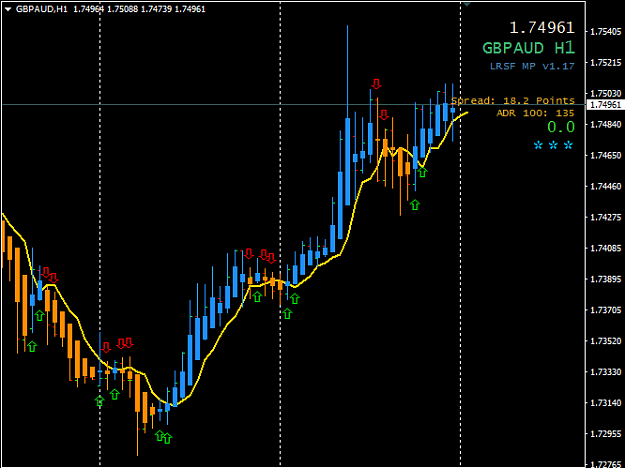Click the 1.74275 price scale label
The image size is (625, 468).
click(605, 217)
